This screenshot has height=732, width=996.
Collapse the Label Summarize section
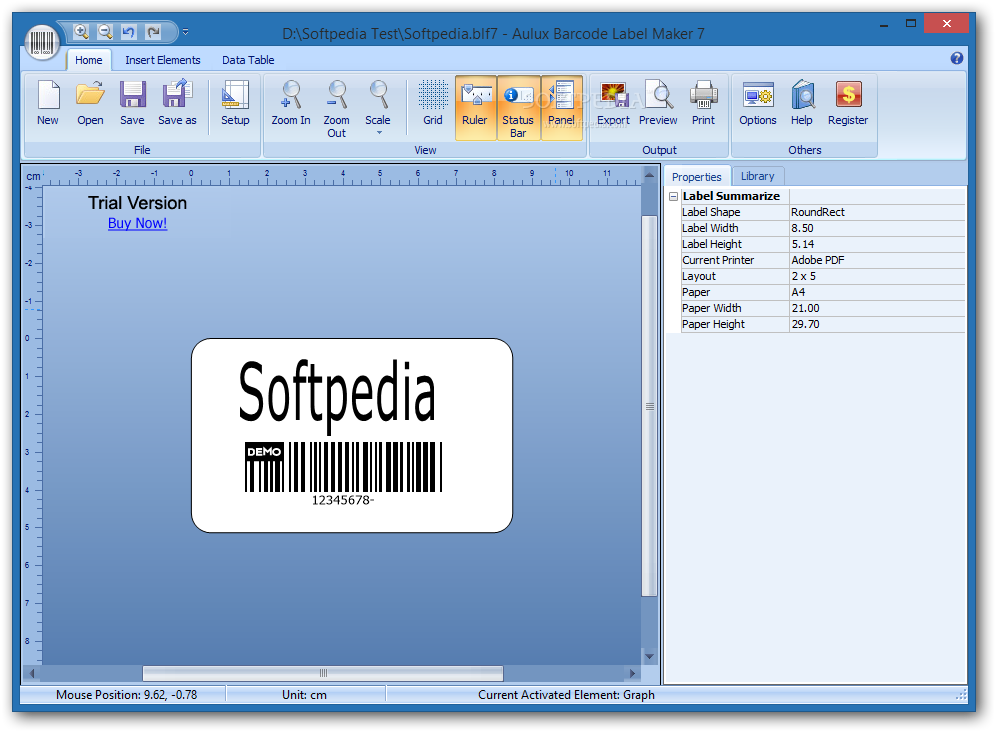(x=673, y=196)
